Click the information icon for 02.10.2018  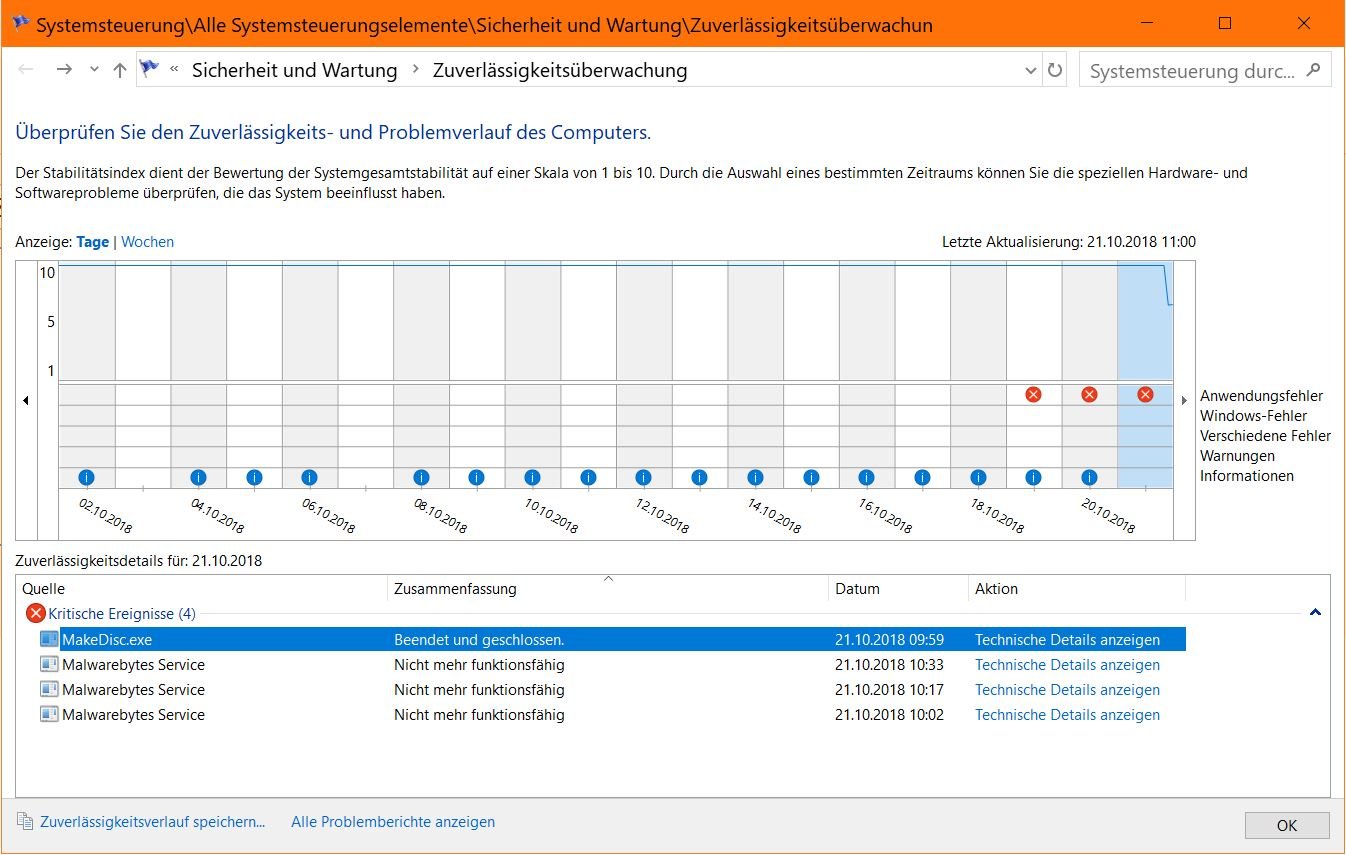click(86, 478)
